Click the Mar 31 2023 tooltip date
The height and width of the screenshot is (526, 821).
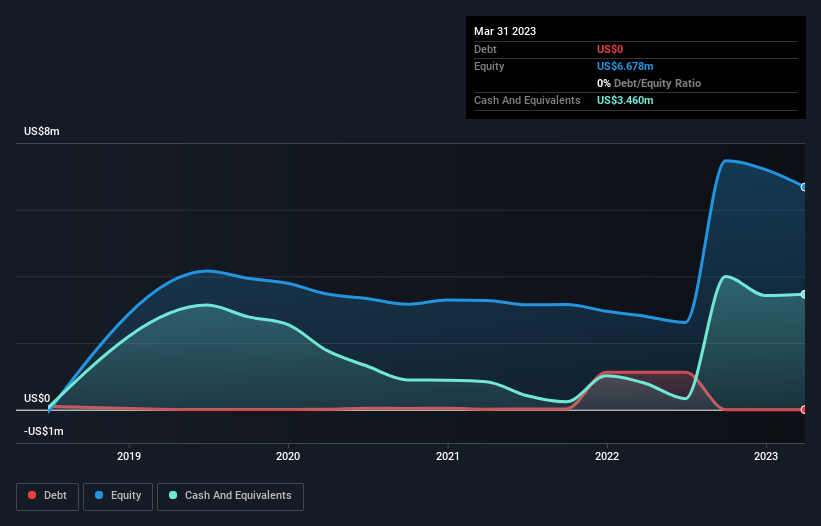(505, 31)
